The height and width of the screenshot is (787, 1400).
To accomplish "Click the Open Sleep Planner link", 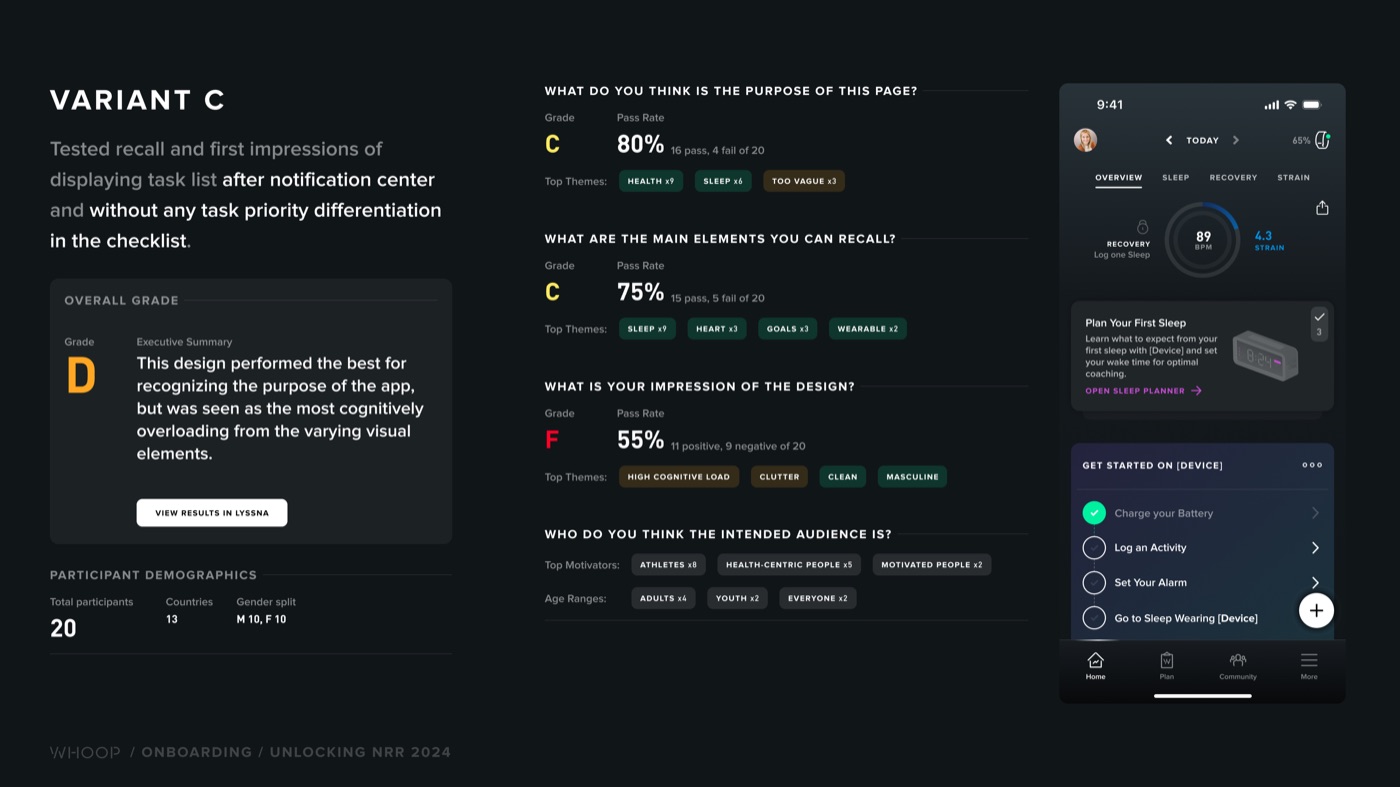I will (1143, 391).
